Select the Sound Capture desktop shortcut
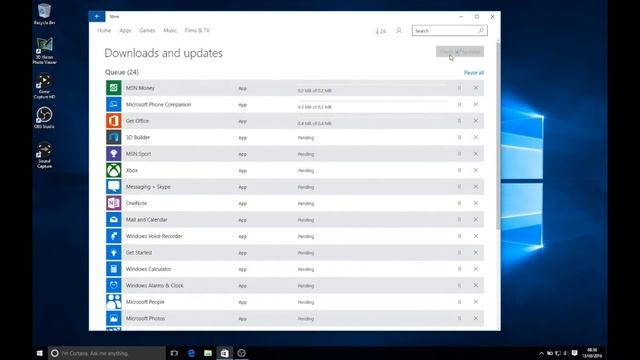Screen dimensions: 640x360 (x=44, y=156)
